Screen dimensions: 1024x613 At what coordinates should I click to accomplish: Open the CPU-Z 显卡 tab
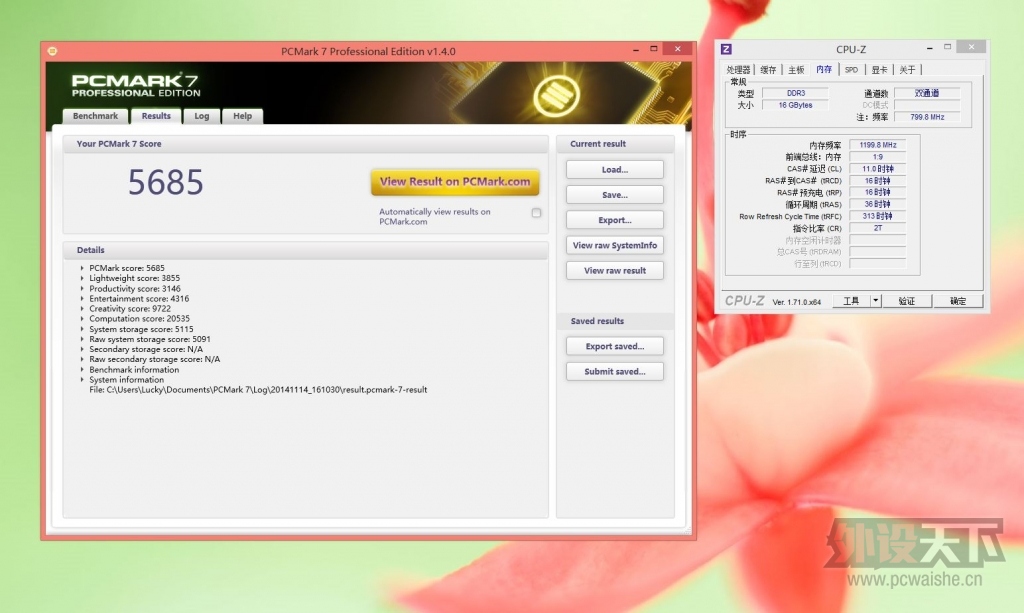[x=880, y=70]
